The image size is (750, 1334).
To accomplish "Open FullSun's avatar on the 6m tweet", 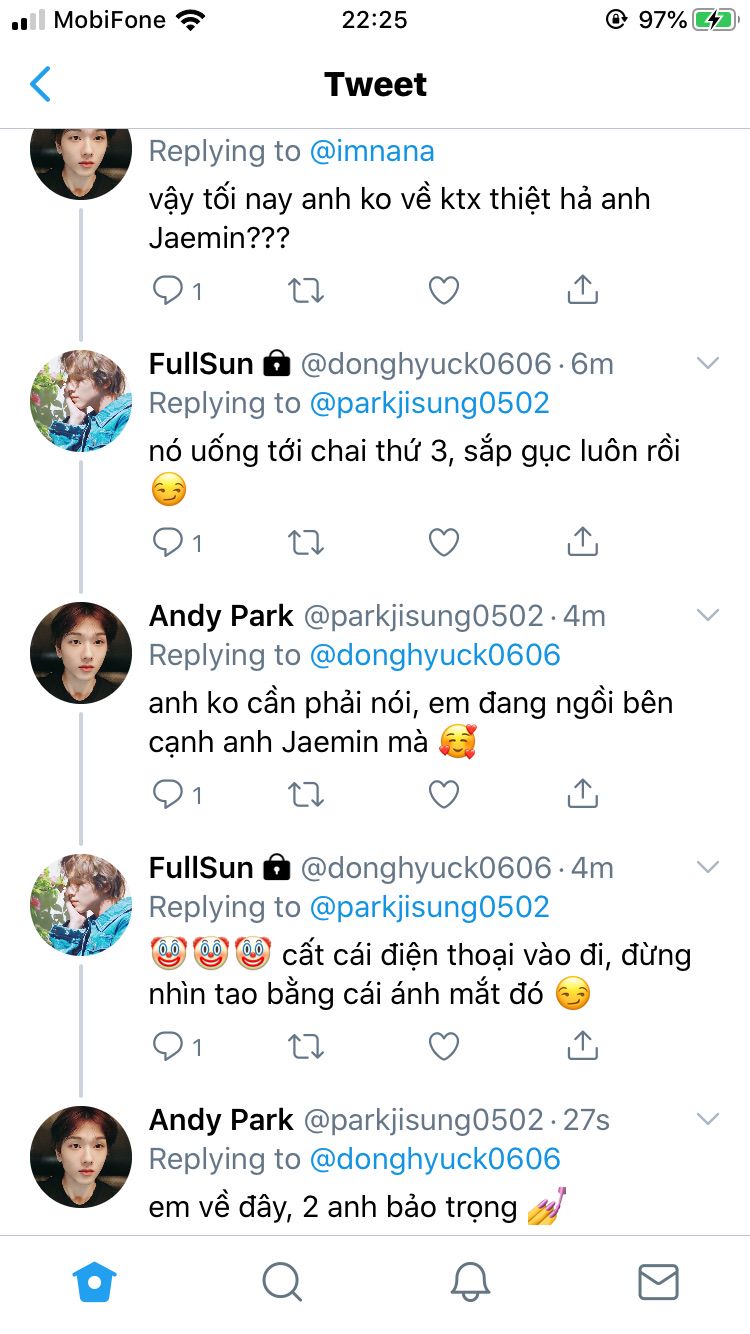I will (82, 400).
